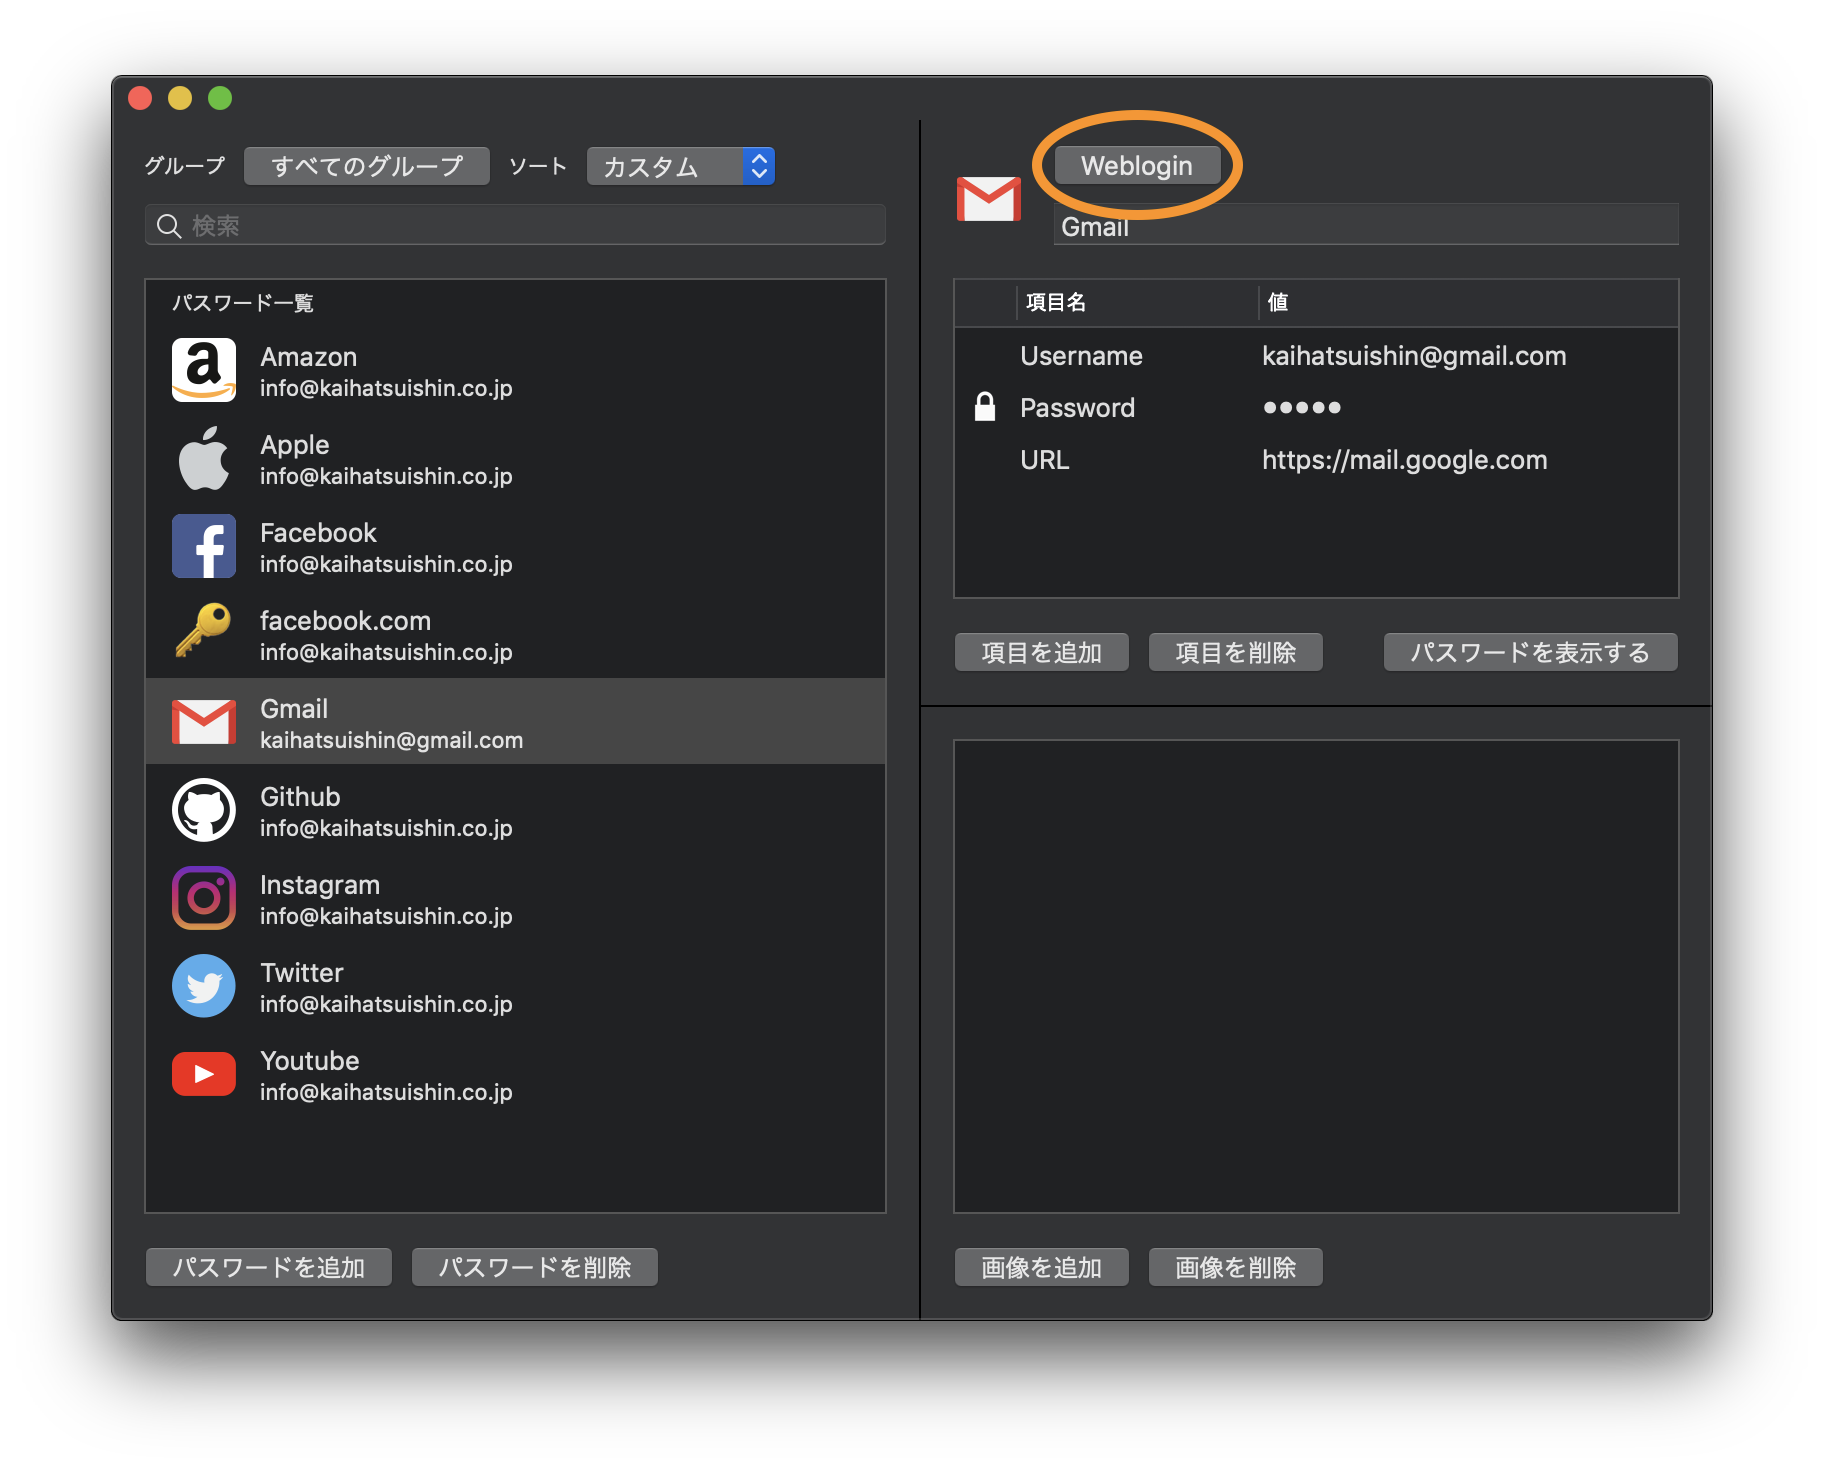Click the Weblogin button
The height and width of the screenshot is (1468, 1824).
coord(1137,165)
